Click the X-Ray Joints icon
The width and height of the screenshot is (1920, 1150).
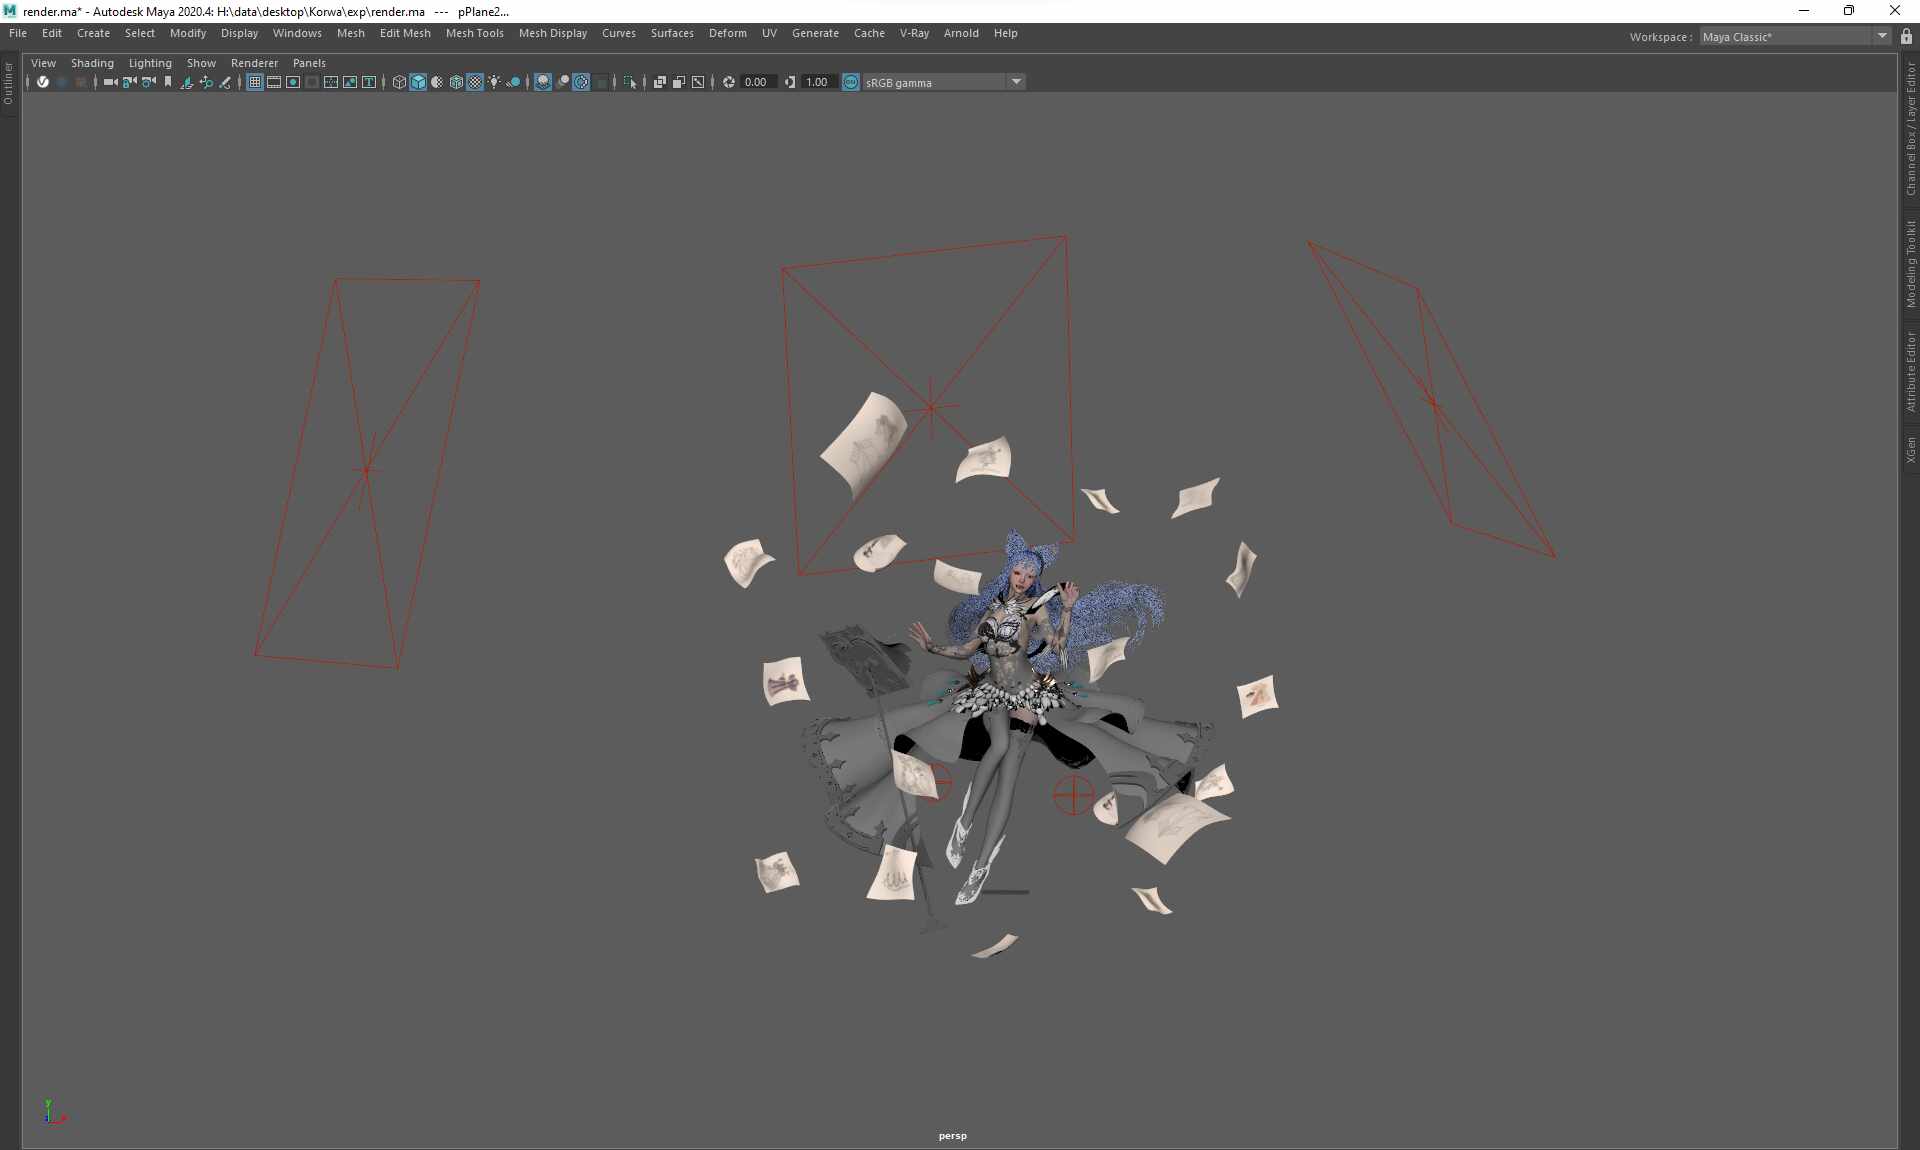pos(698,82)
